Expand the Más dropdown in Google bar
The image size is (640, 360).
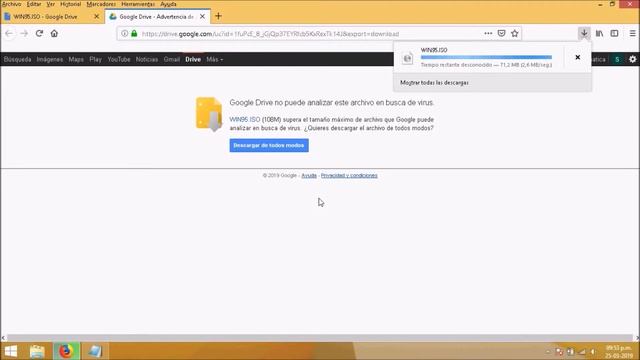214,59
